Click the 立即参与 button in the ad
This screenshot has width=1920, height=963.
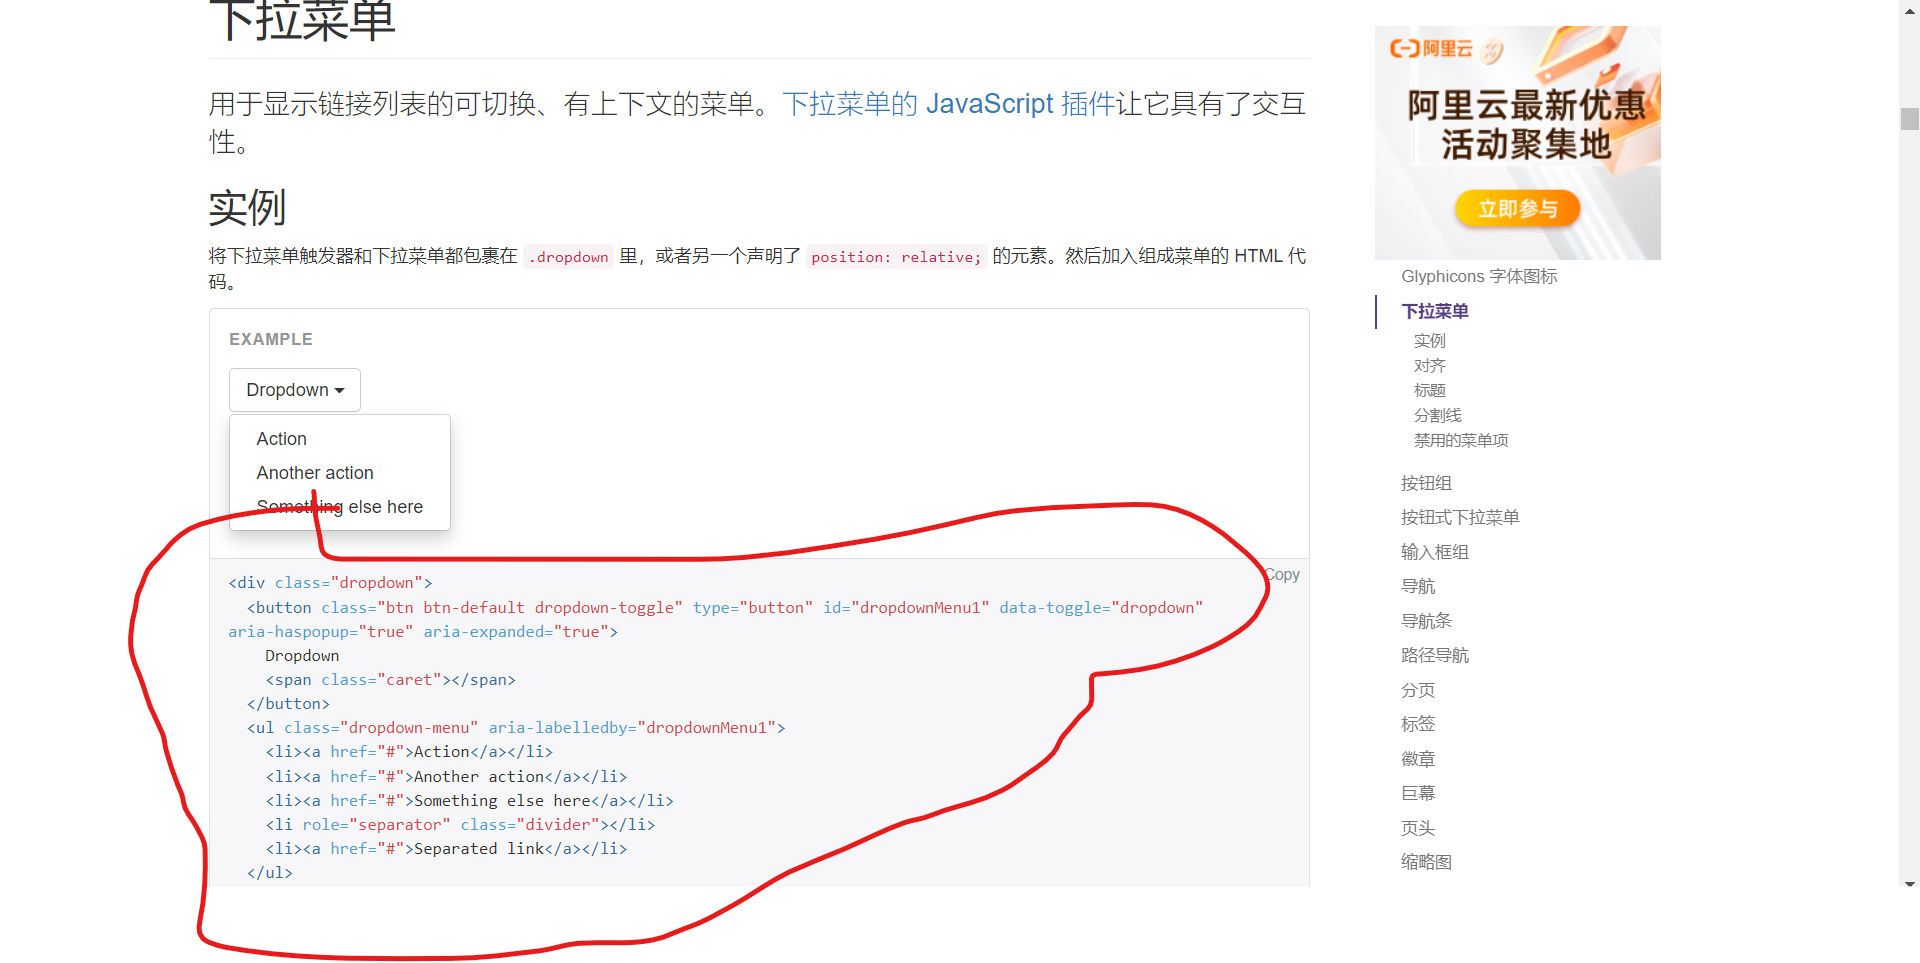[1517, 209]
